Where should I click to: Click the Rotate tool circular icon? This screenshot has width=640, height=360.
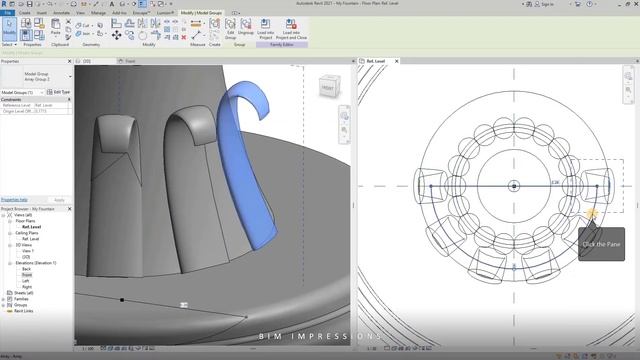click(x=142, y=36)
